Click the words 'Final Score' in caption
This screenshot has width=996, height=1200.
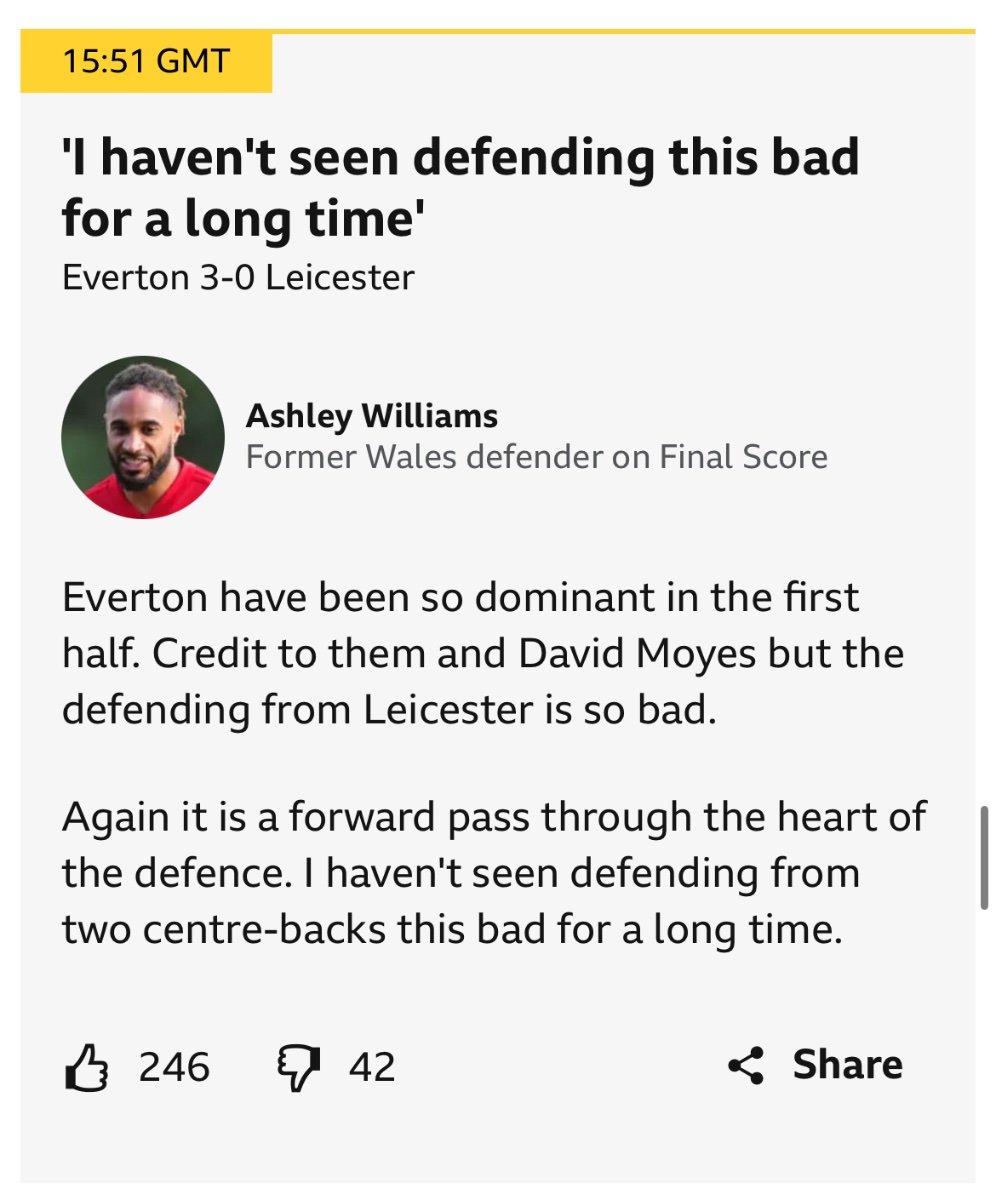(744, 458)
